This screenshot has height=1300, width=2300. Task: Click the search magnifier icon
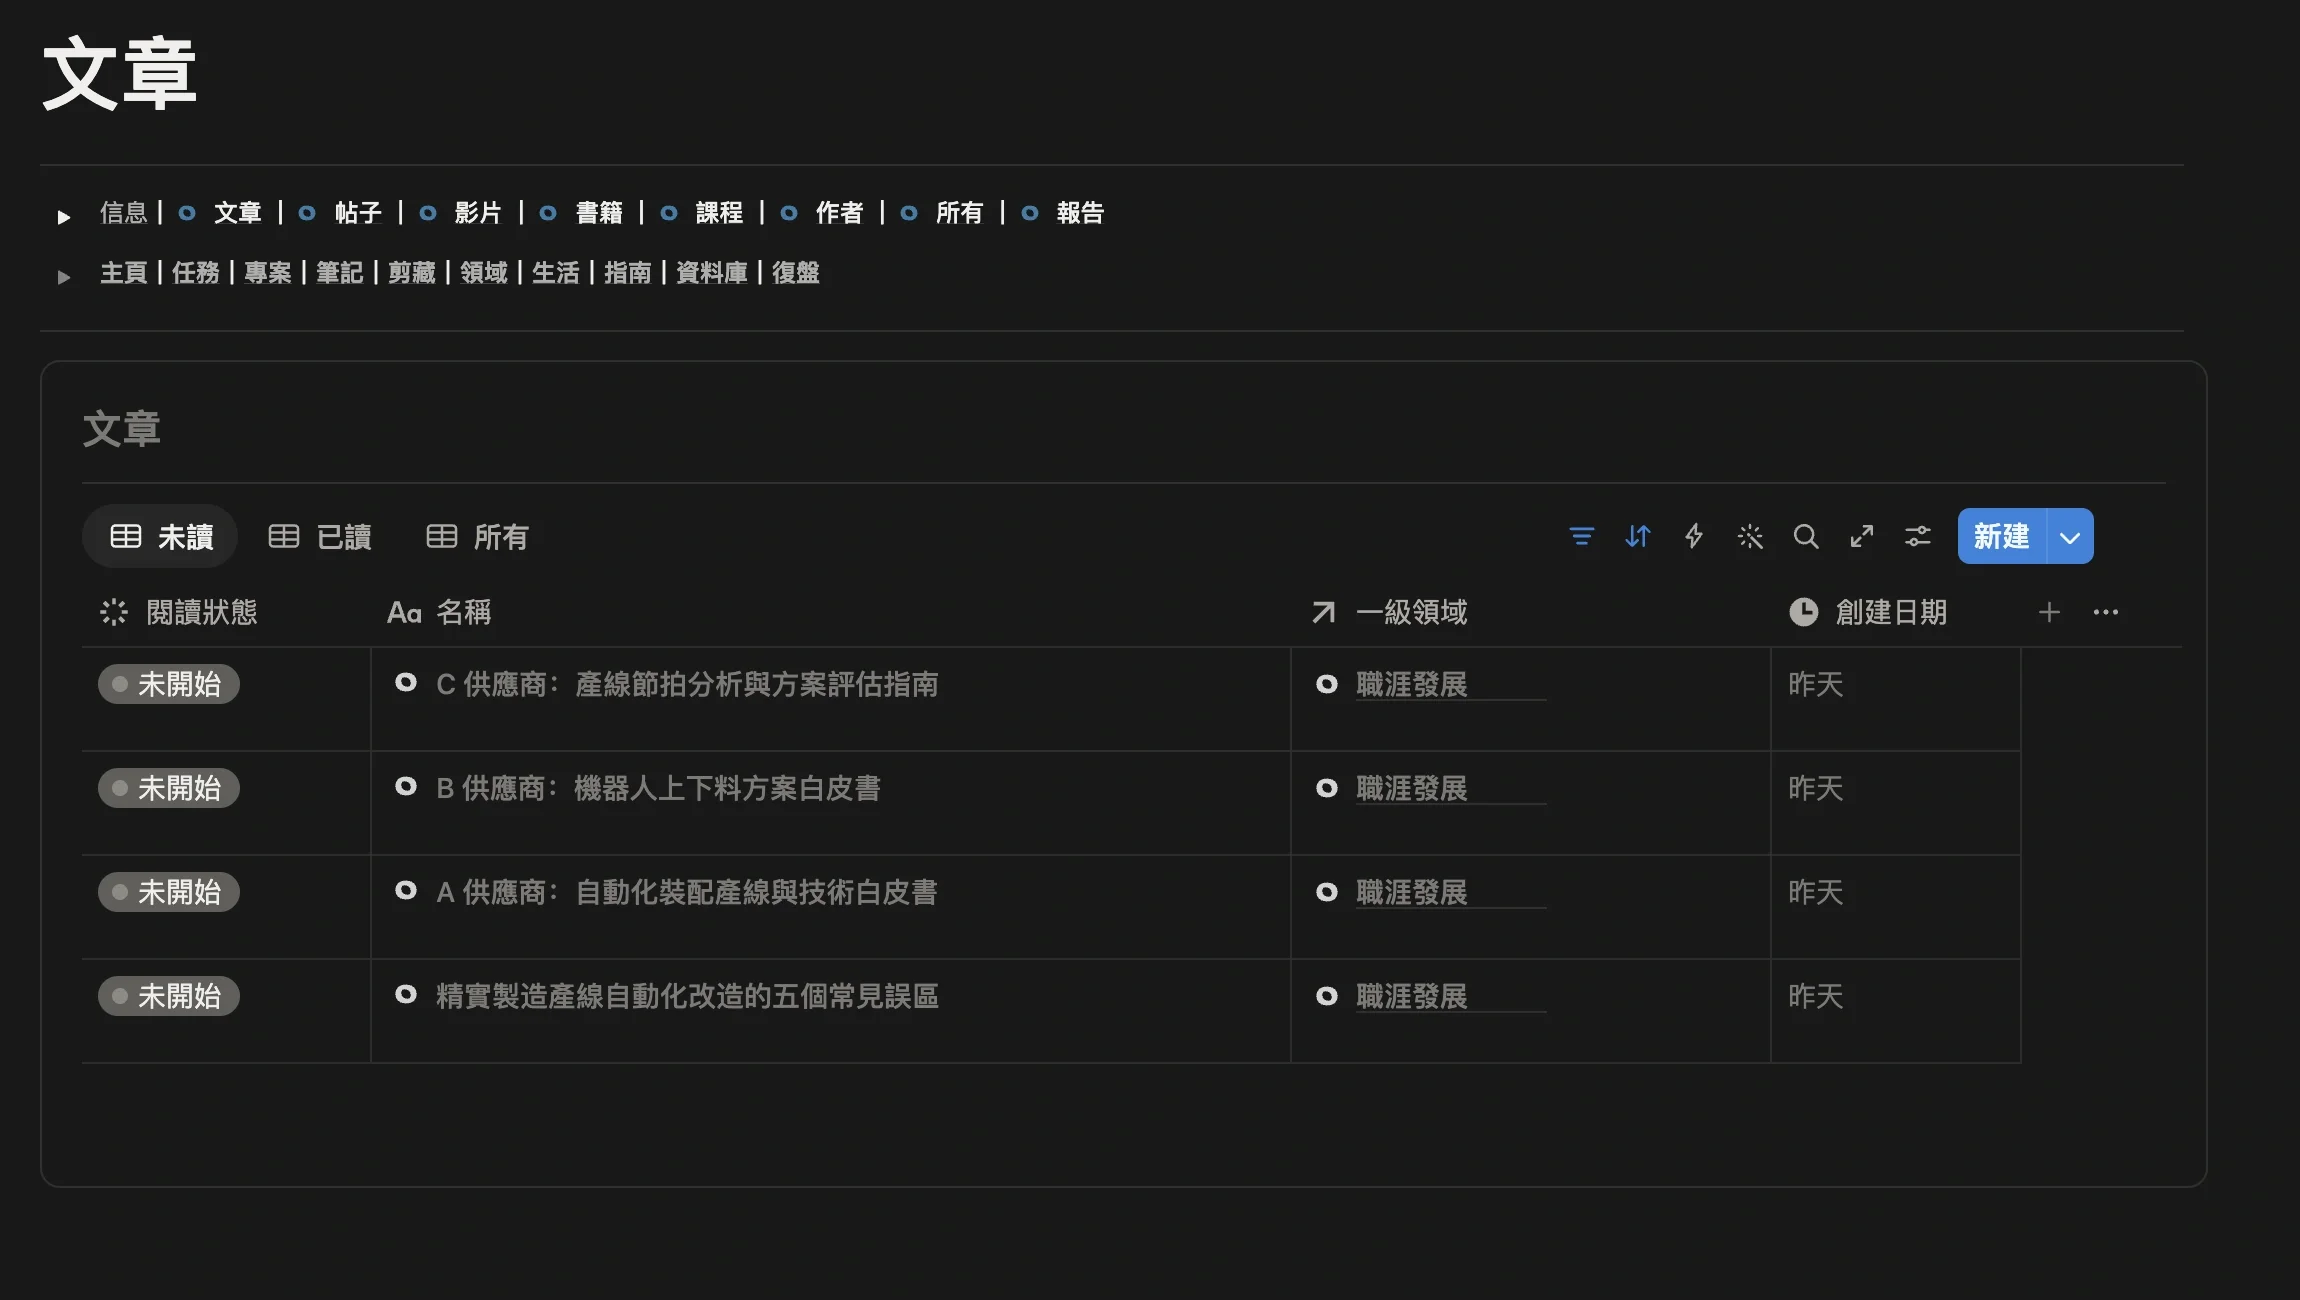1806,537
